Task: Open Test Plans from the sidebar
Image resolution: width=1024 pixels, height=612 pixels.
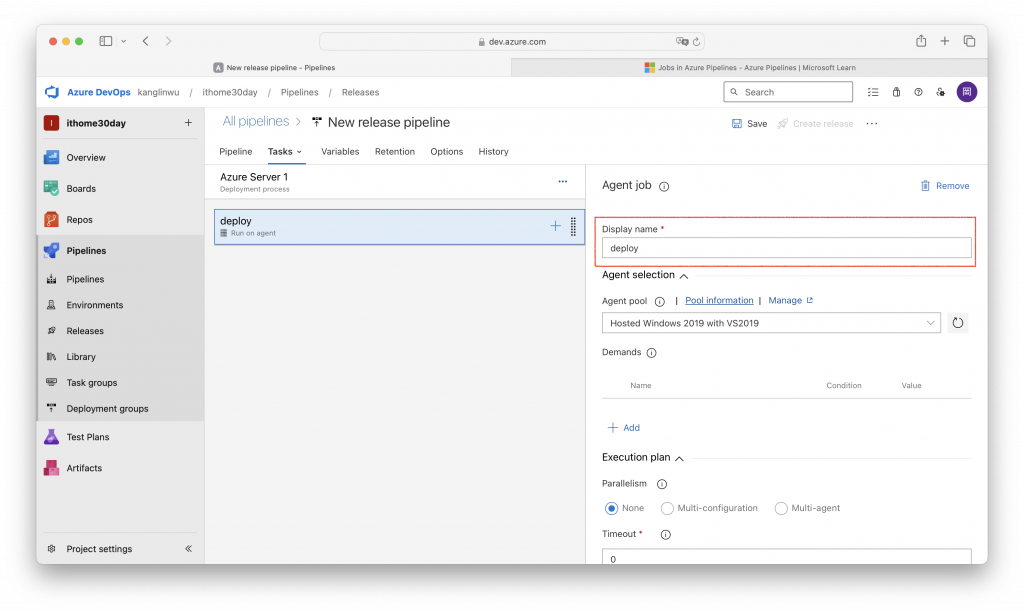Action: 88,437
